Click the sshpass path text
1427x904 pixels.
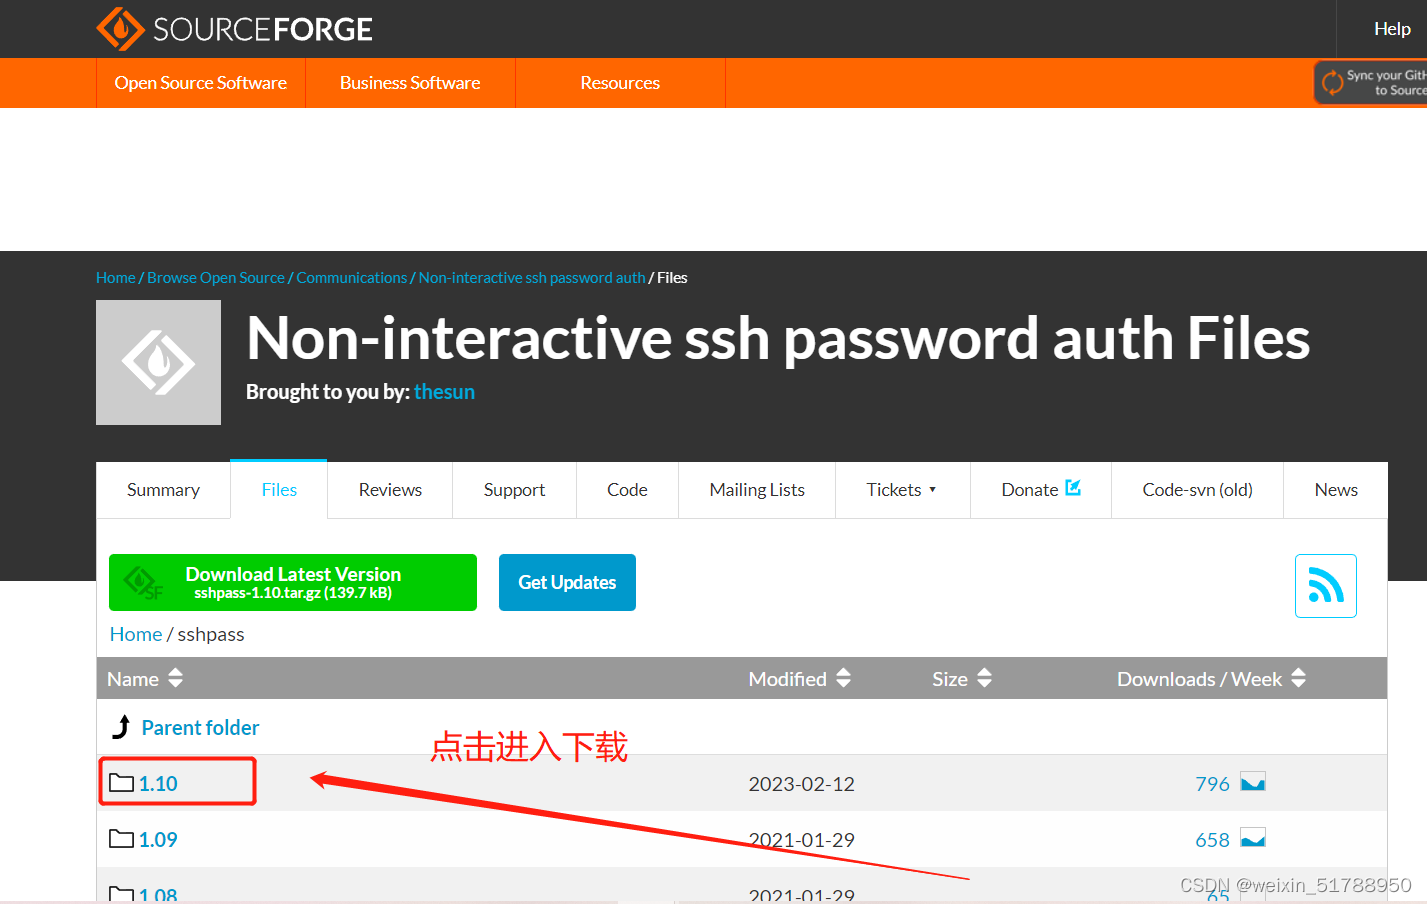click(211, 634)
